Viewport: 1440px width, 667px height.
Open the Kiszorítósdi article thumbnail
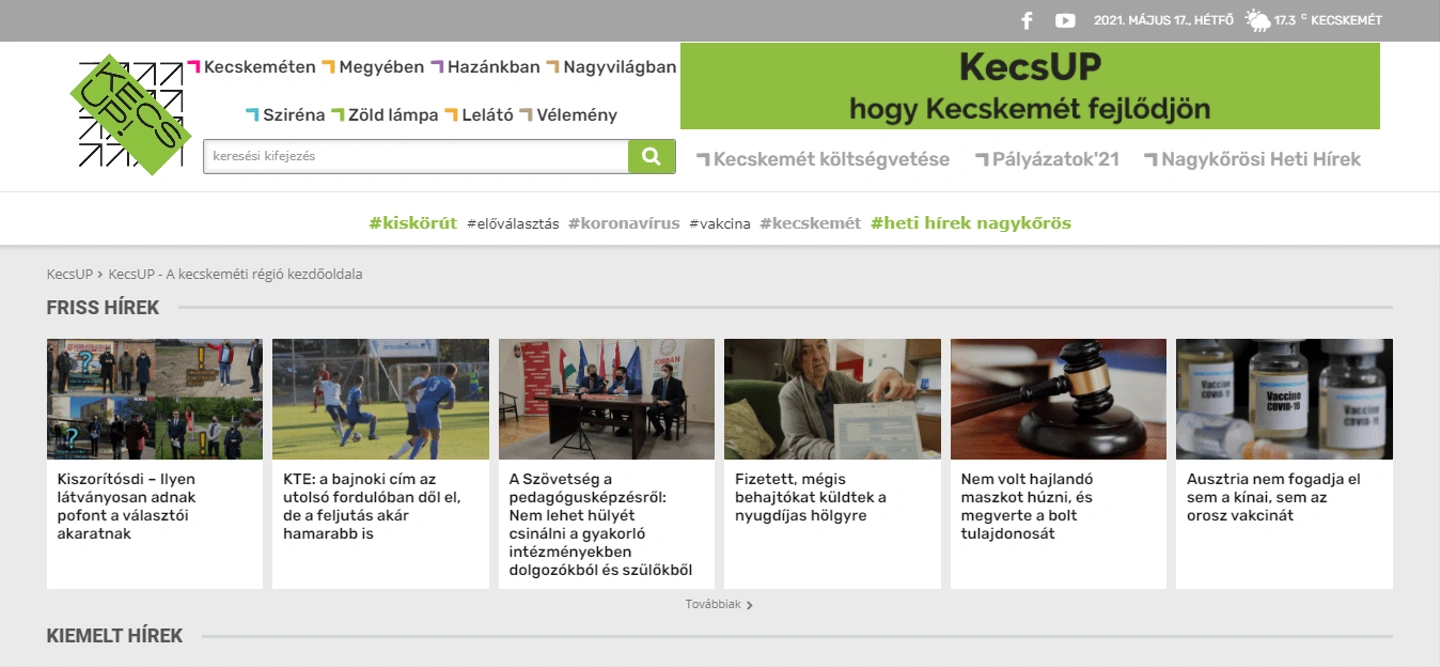(155, 399)
